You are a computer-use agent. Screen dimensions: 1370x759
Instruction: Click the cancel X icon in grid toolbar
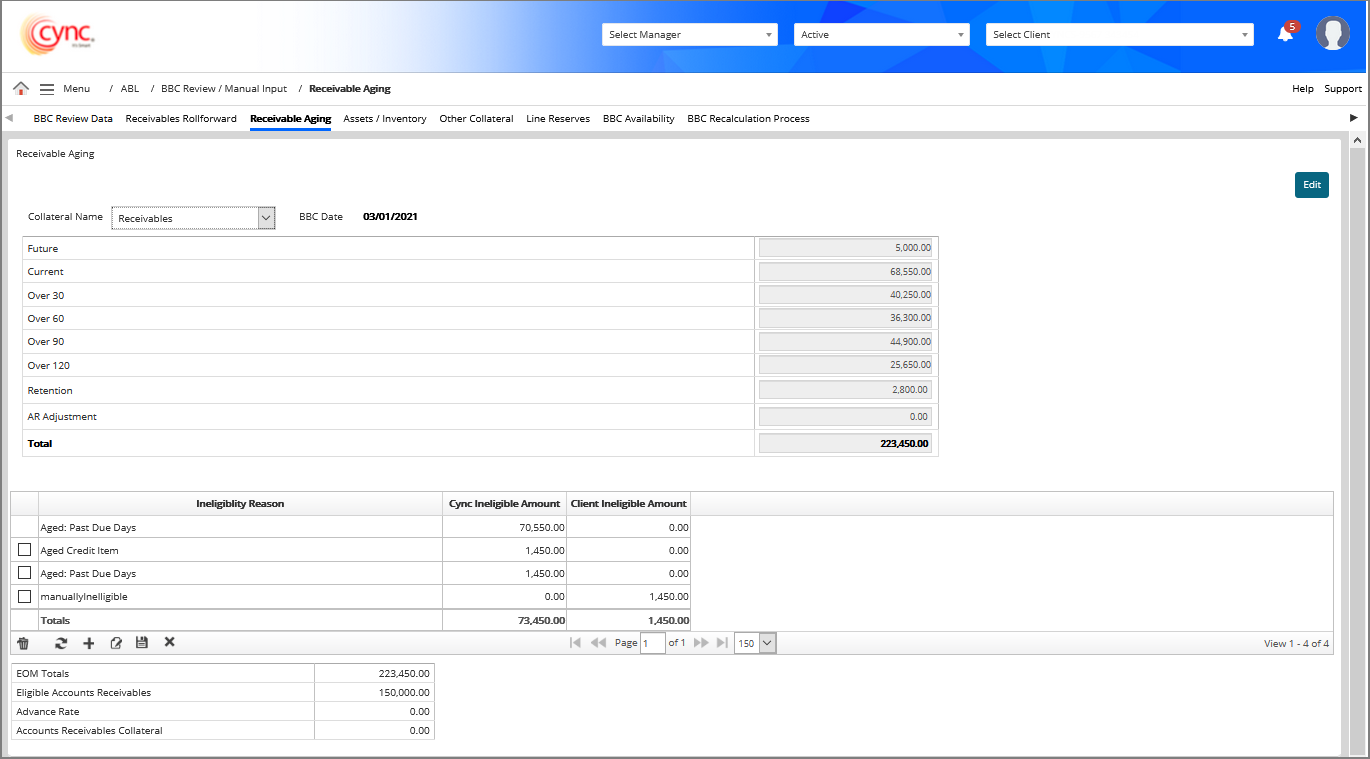coord(170,642)
